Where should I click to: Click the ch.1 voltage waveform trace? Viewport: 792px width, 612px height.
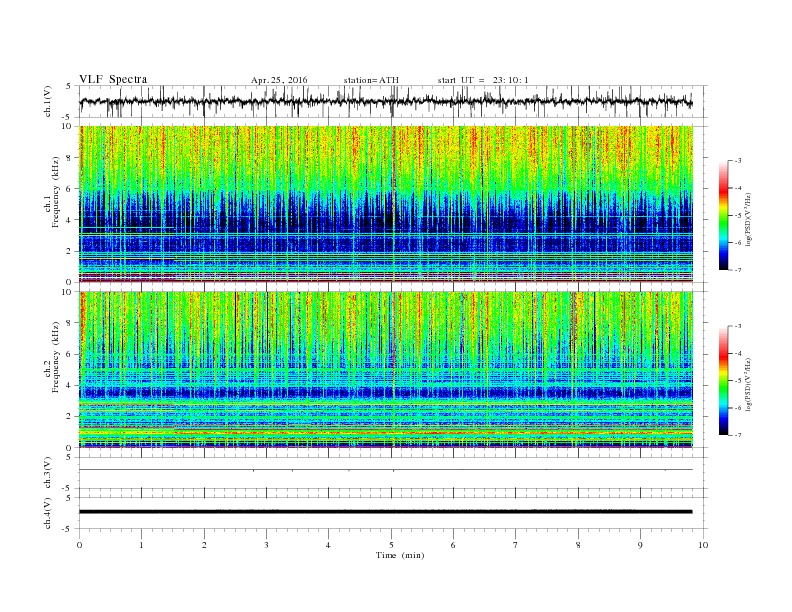pyautogui.click(x=385, y=101)
